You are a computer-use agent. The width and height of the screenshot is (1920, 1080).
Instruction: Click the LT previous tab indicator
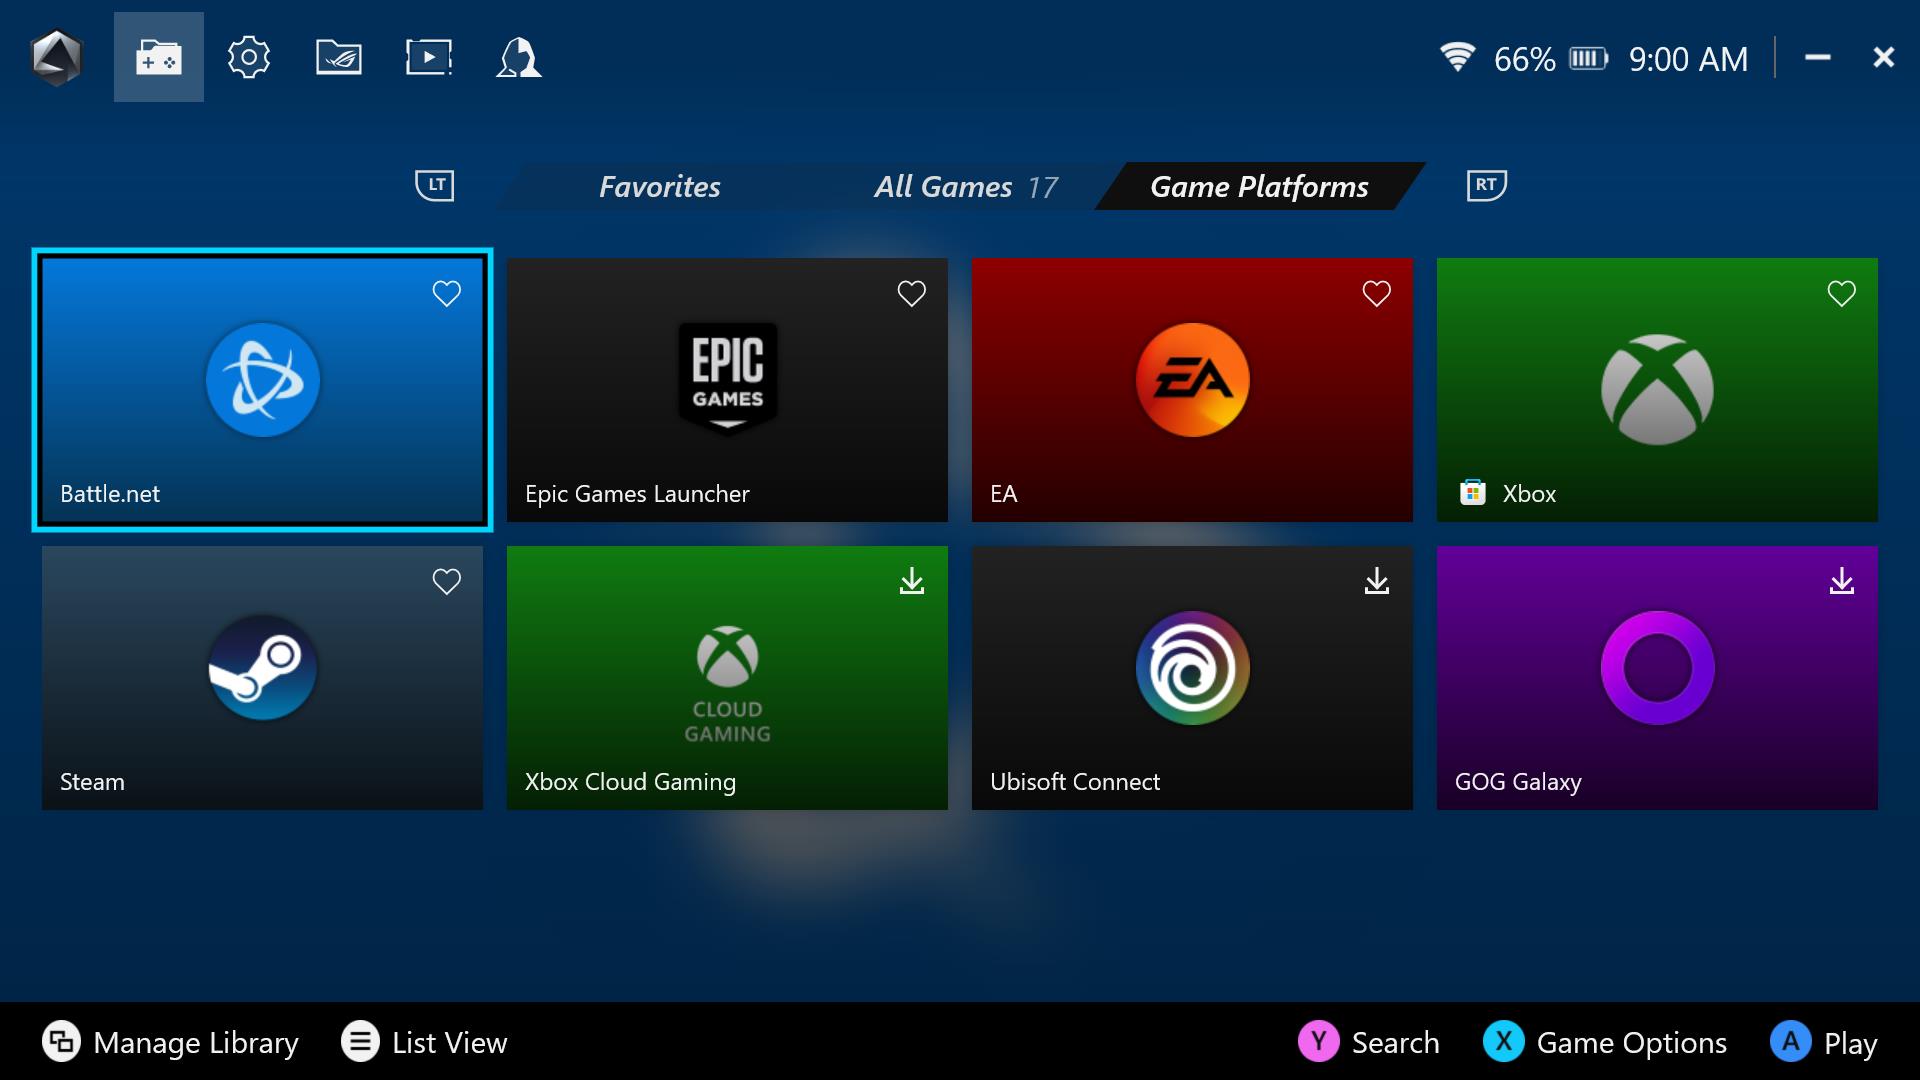coord(435,185)
